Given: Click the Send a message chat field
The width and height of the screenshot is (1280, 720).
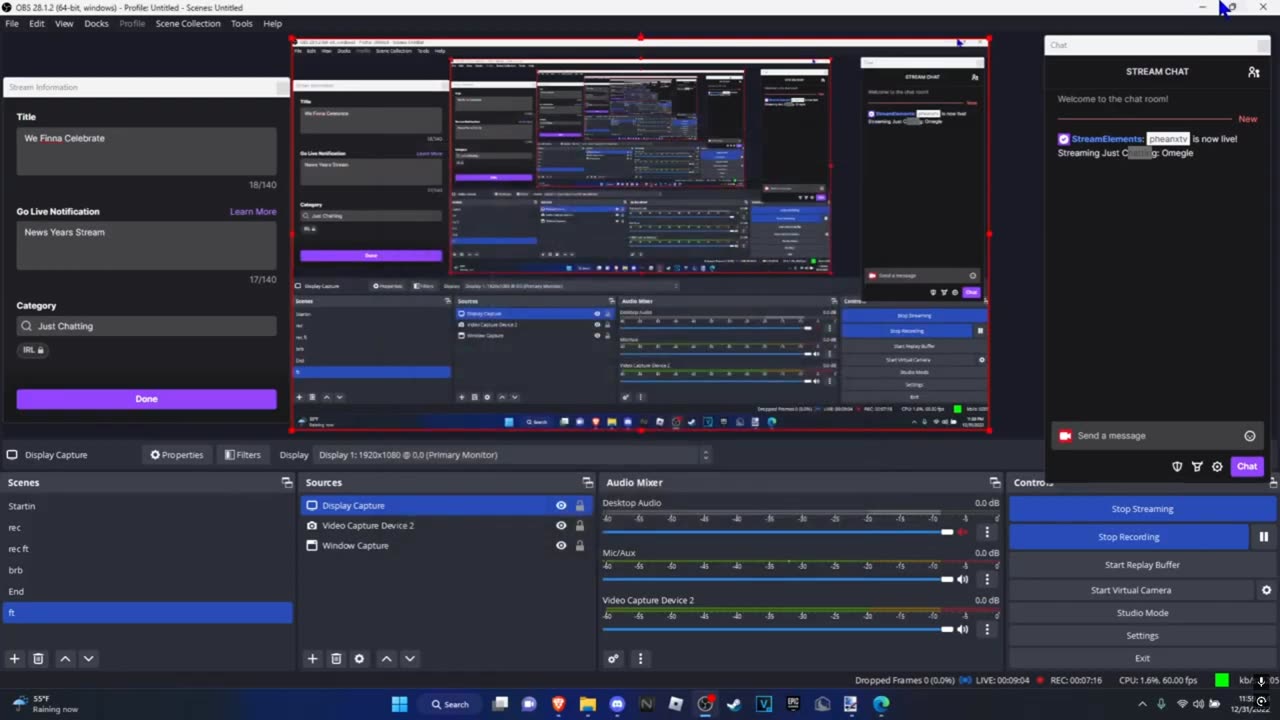Looking at the screenshot, I should click(x=1158, y=436).
